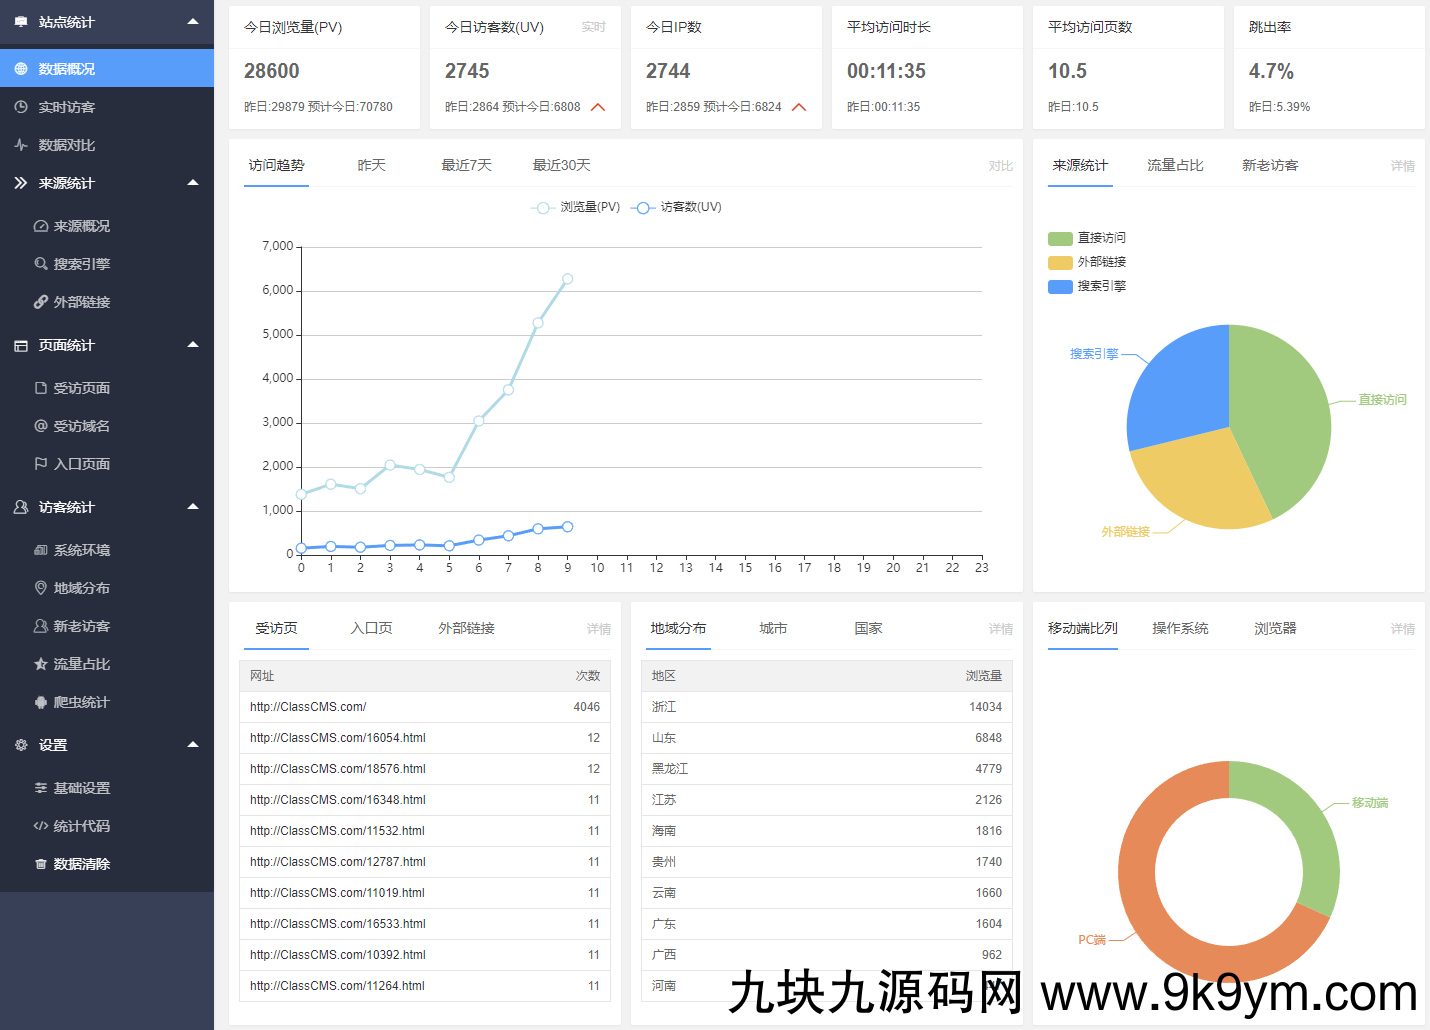Click the pulse icon for 数据对比
This screenshot has height=1030, width=1430.
tap(21, 145)
